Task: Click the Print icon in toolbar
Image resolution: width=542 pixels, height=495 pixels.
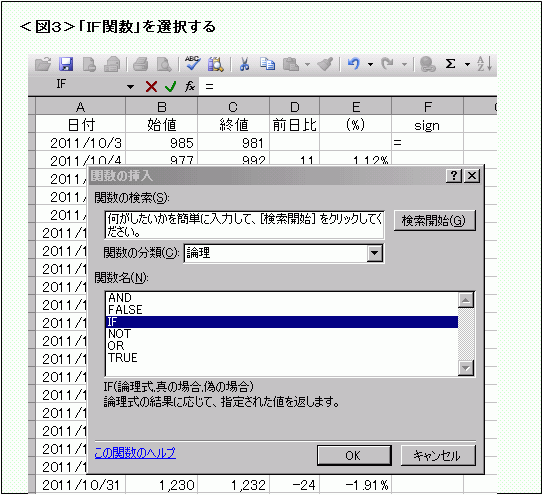Action: [x=141, y=64]
